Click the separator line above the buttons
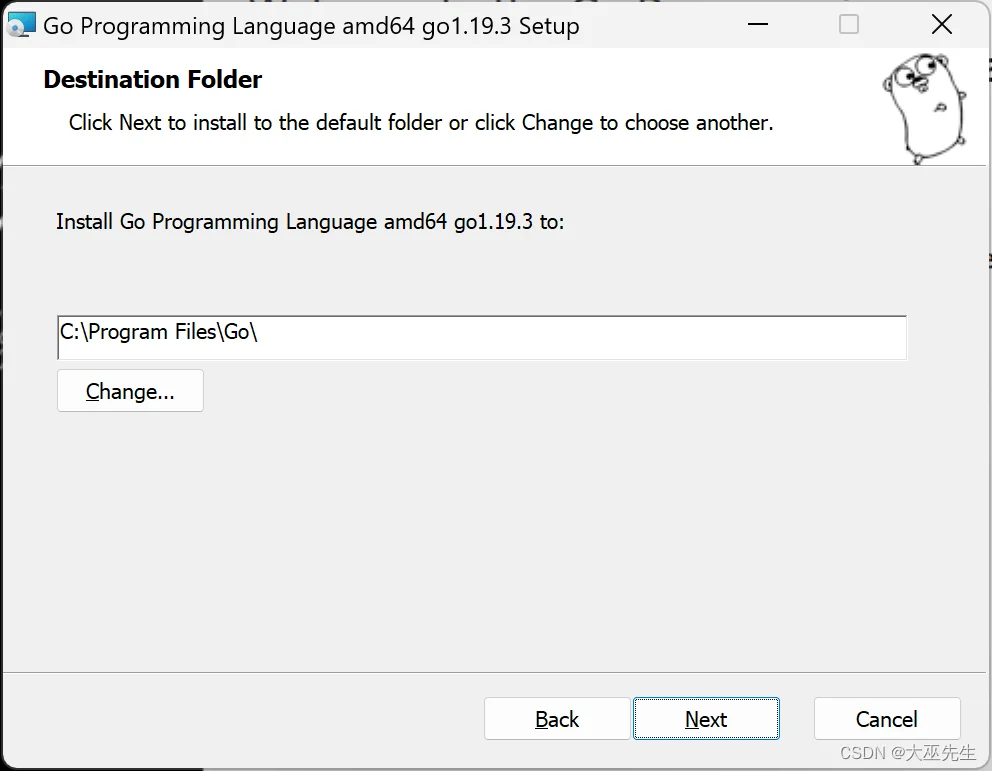Screen dimensions: 992x771 coord(495,672)
